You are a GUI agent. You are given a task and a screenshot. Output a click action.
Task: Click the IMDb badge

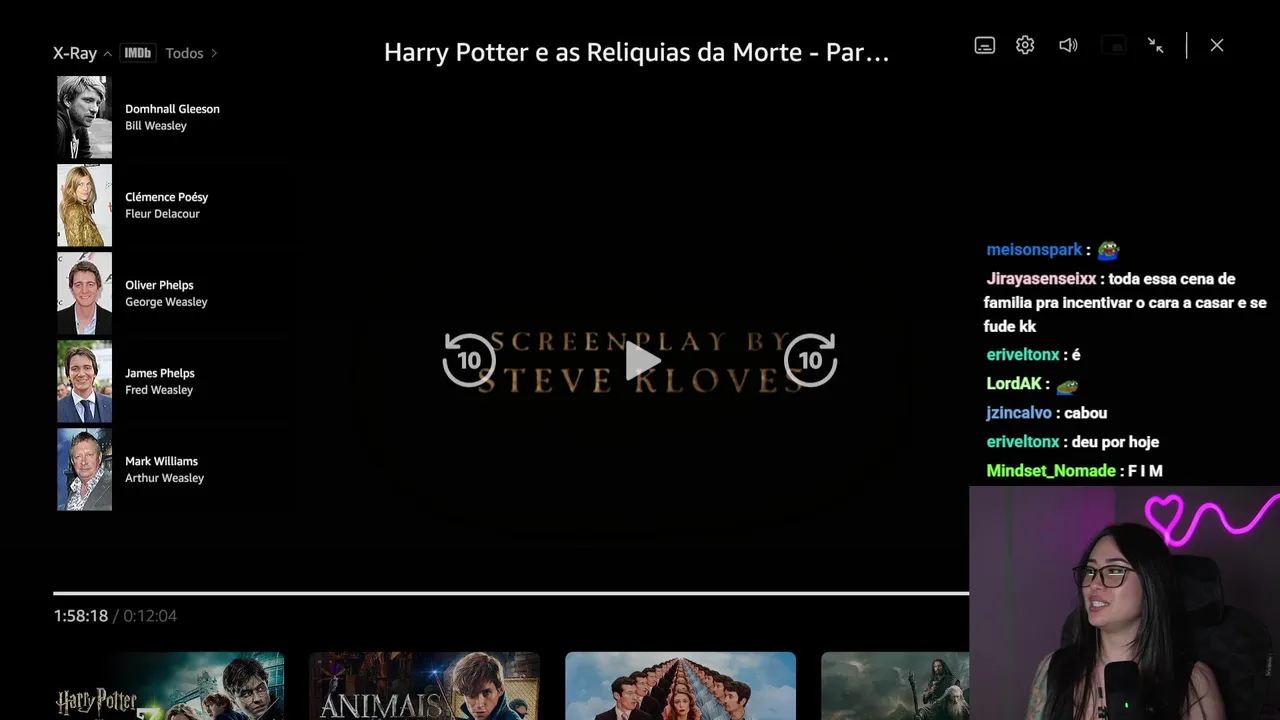point(137,53)
